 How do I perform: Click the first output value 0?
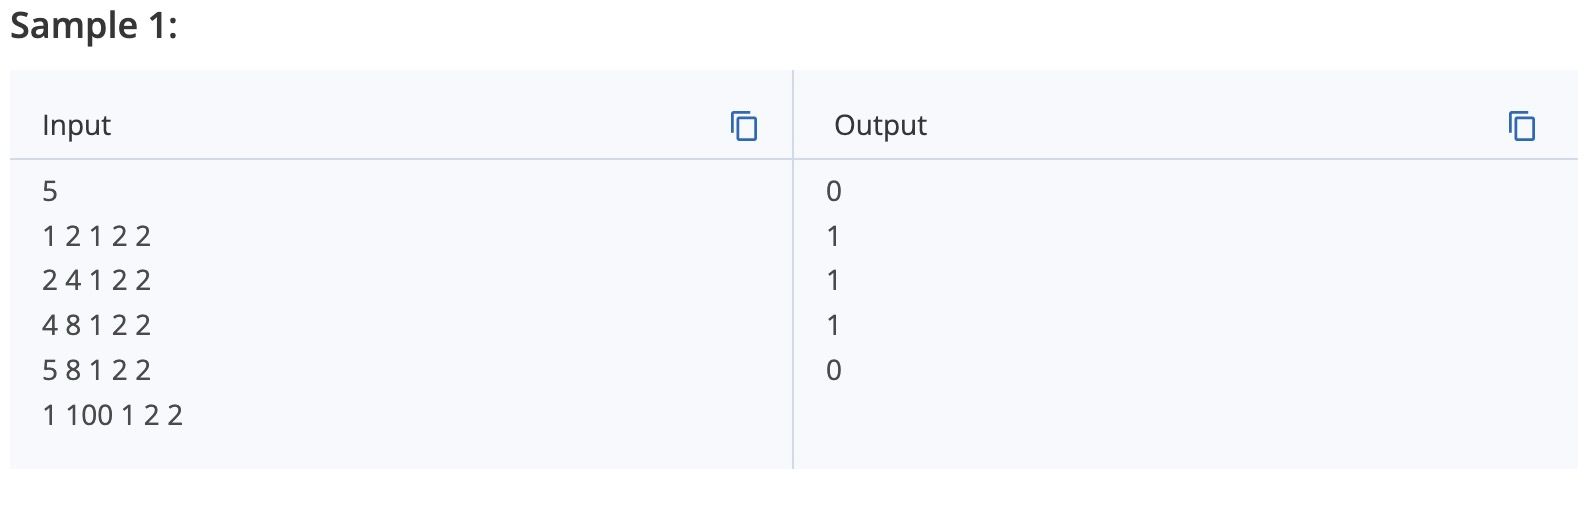pos(834,191)
